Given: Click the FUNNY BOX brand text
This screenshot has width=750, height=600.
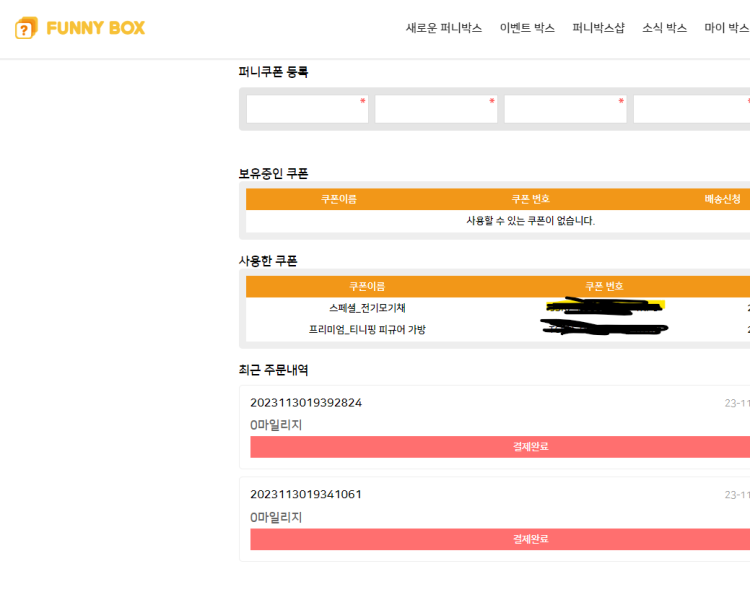Looking at the screenshot, I should tap(96, 28).
